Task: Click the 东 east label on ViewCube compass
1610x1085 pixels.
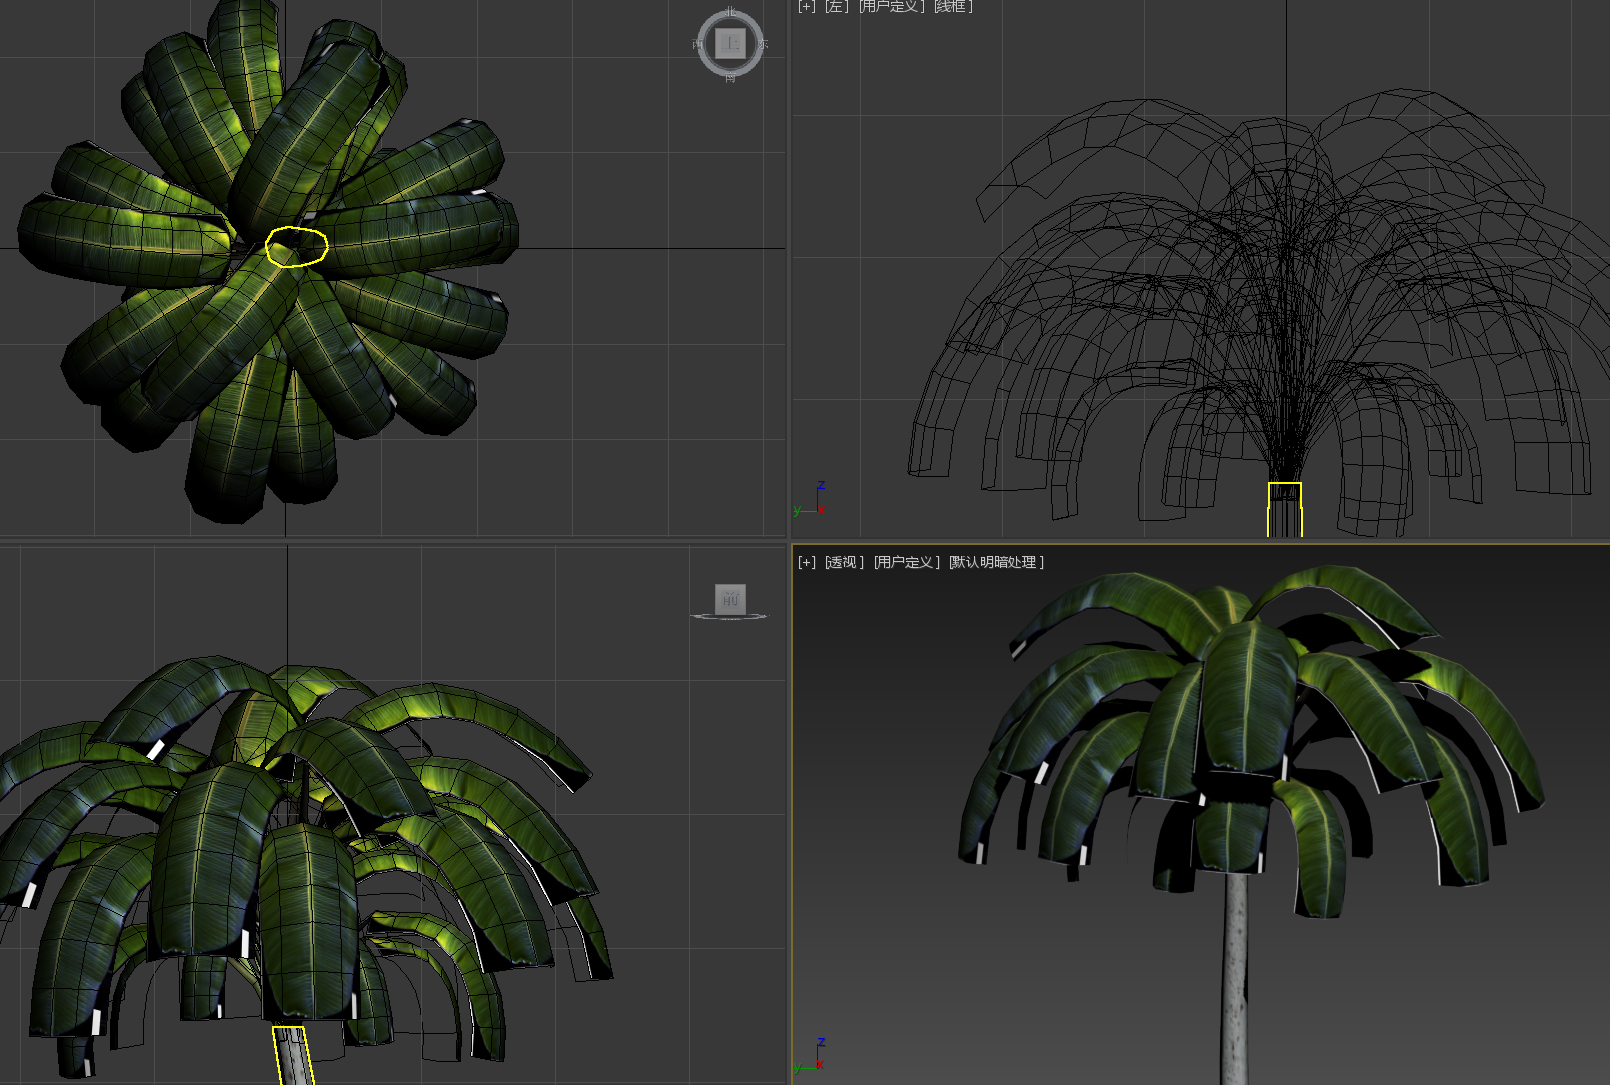Action: (x=764, y=45)
